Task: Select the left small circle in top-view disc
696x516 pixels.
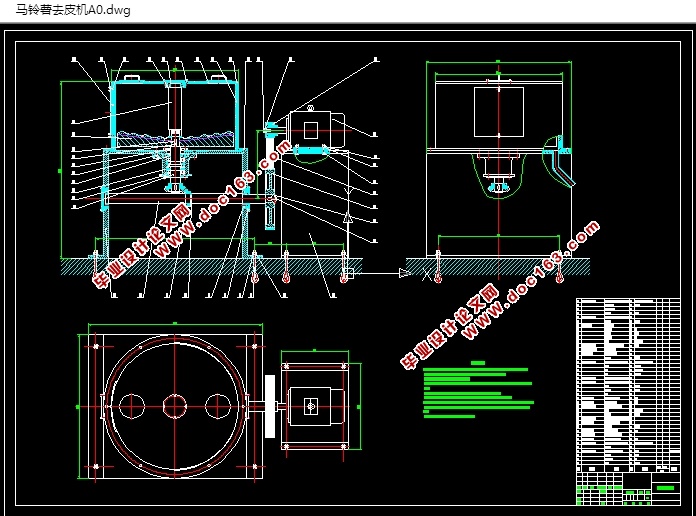Action: (132, 406)
